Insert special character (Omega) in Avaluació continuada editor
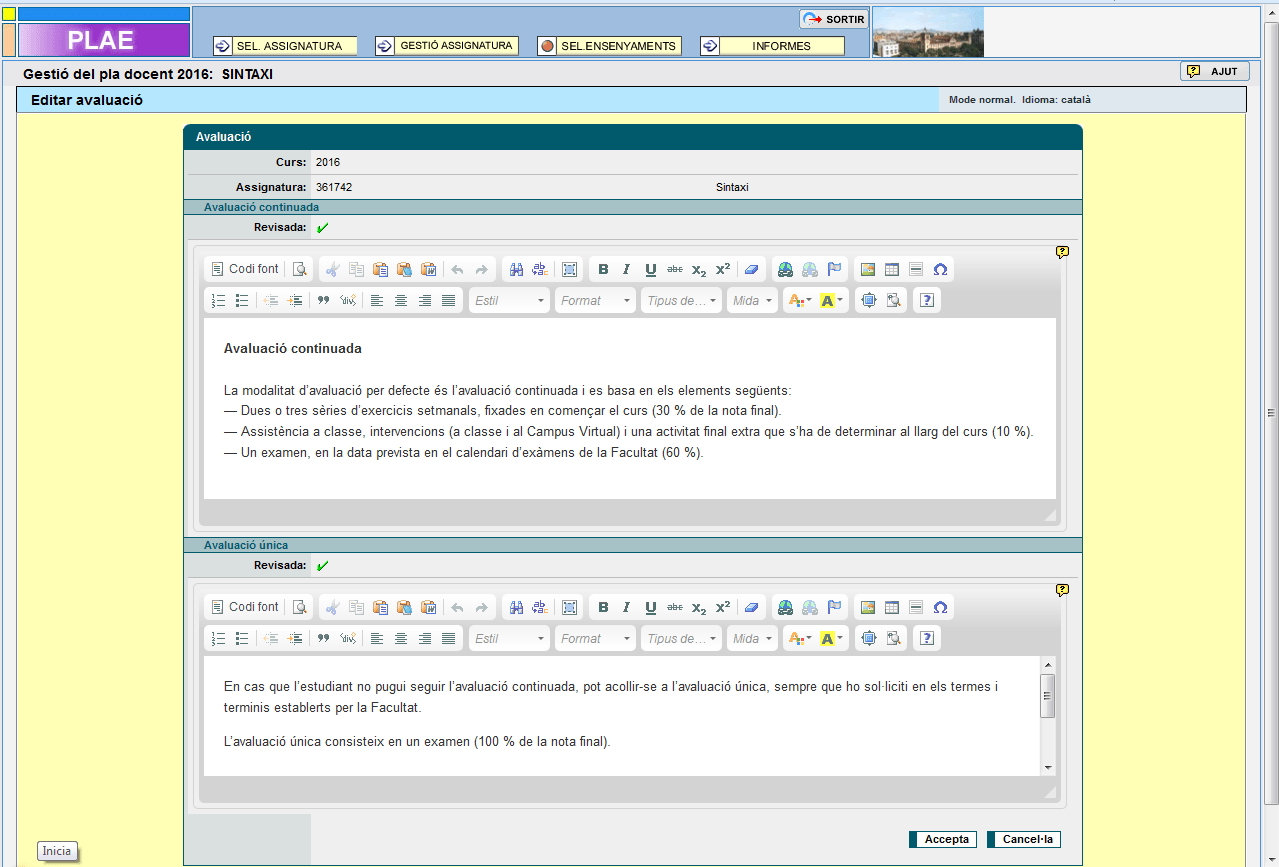The height and width of the screenshot is (867, 1279). (x=940, y=269)
